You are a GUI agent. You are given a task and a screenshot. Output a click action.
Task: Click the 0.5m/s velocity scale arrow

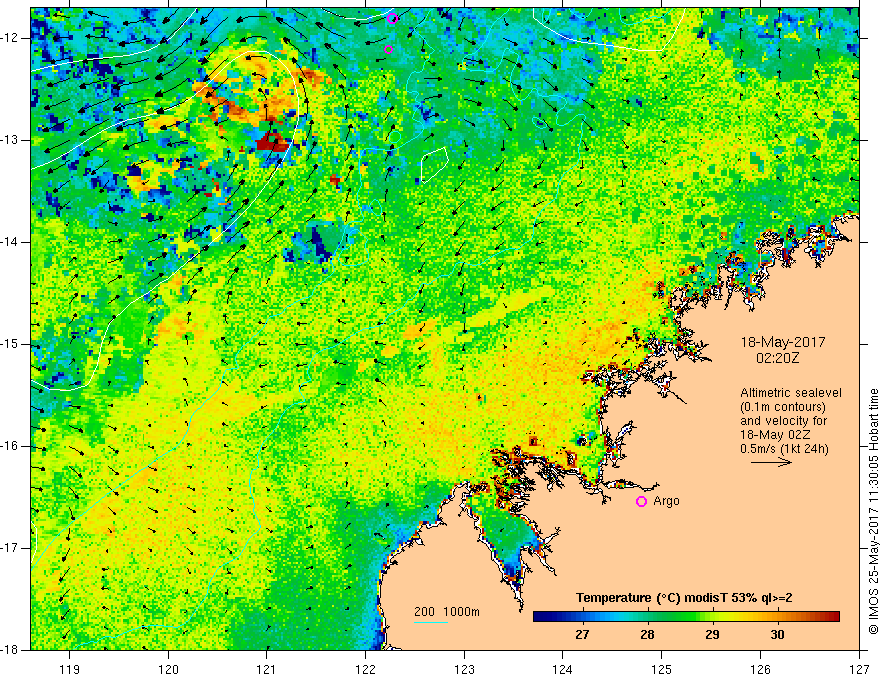pos(772,462)
